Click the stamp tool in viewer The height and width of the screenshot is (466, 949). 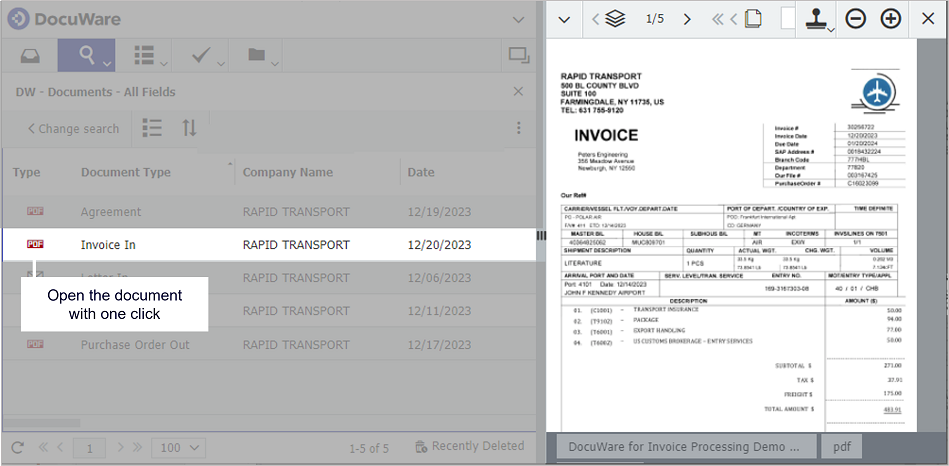coord(820,19)
